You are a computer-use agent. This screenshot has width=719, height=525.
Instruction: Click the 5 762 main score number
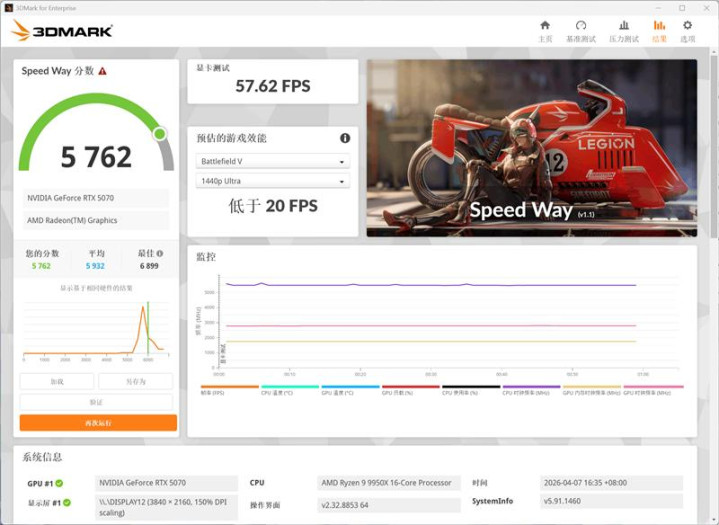click(96, 157)
